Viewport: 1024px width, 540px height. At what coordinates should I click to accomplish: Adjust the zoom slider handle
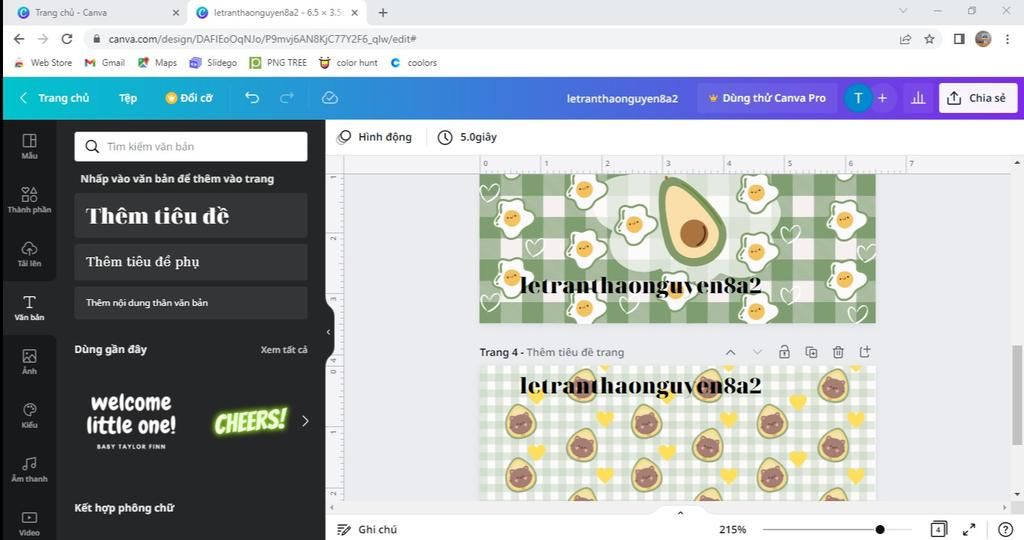click(x=880, y=530)
